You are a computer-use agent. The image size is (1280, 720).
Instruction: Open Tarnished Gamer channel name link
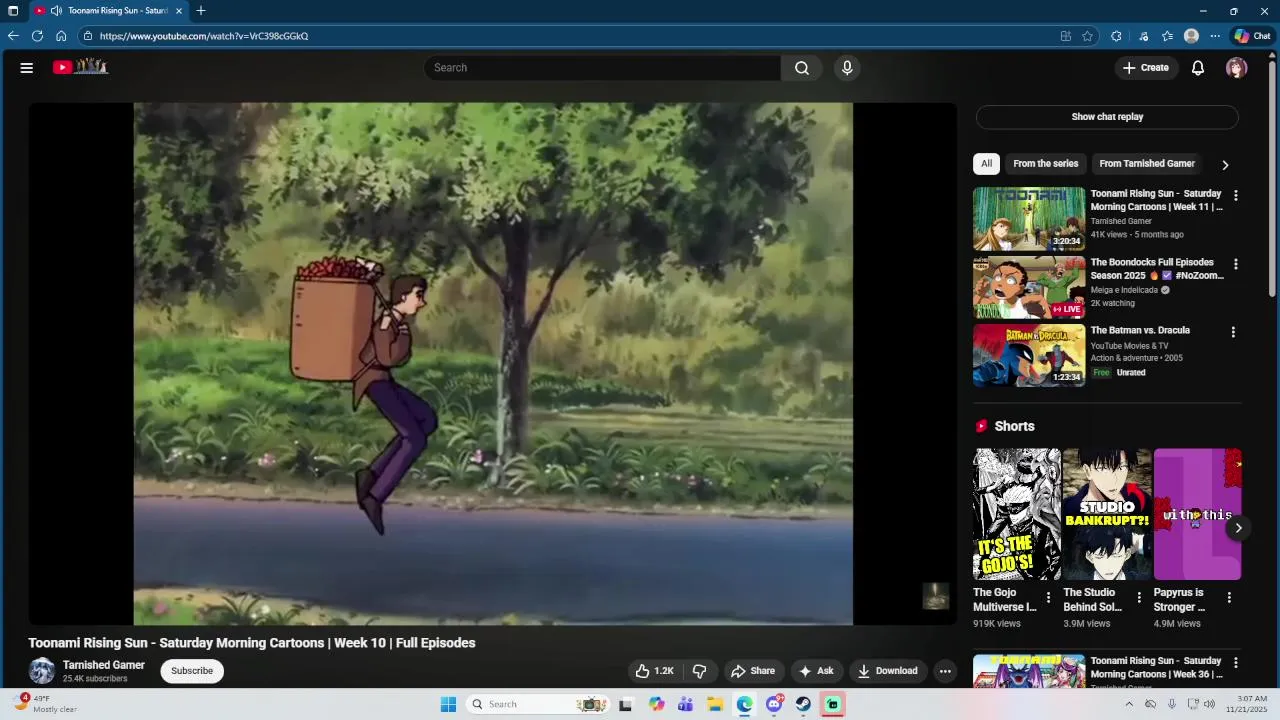104,665
